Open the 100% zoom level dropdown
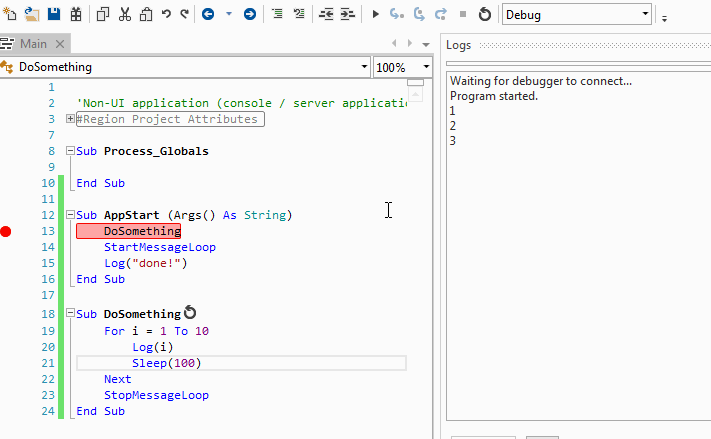Viewport: 711px width, 439px height. click(x=426, y=67)
